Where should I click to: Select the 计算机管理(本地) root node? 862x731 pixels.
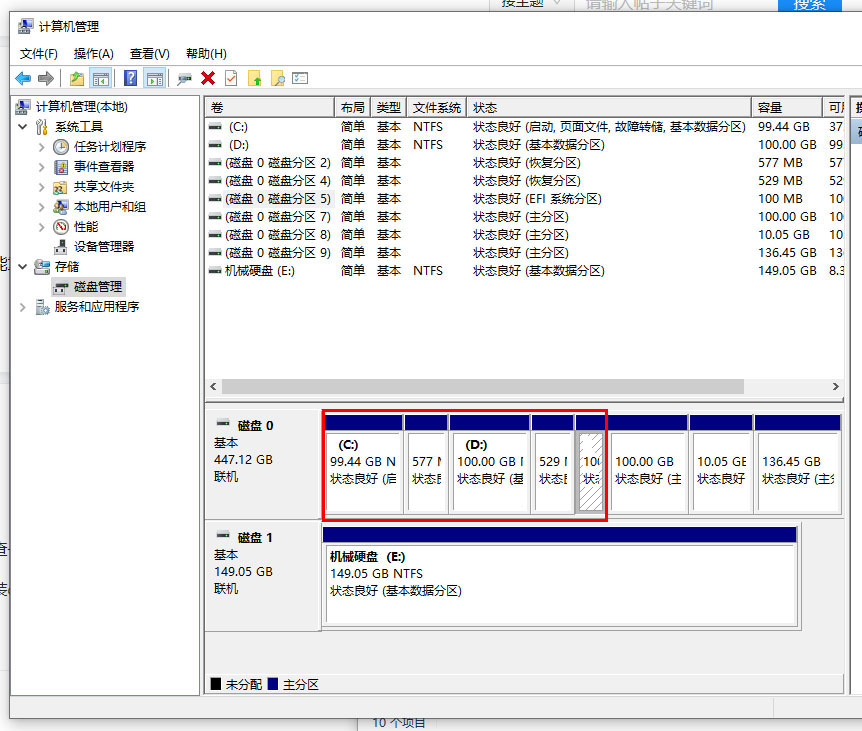tap(81, 107)
